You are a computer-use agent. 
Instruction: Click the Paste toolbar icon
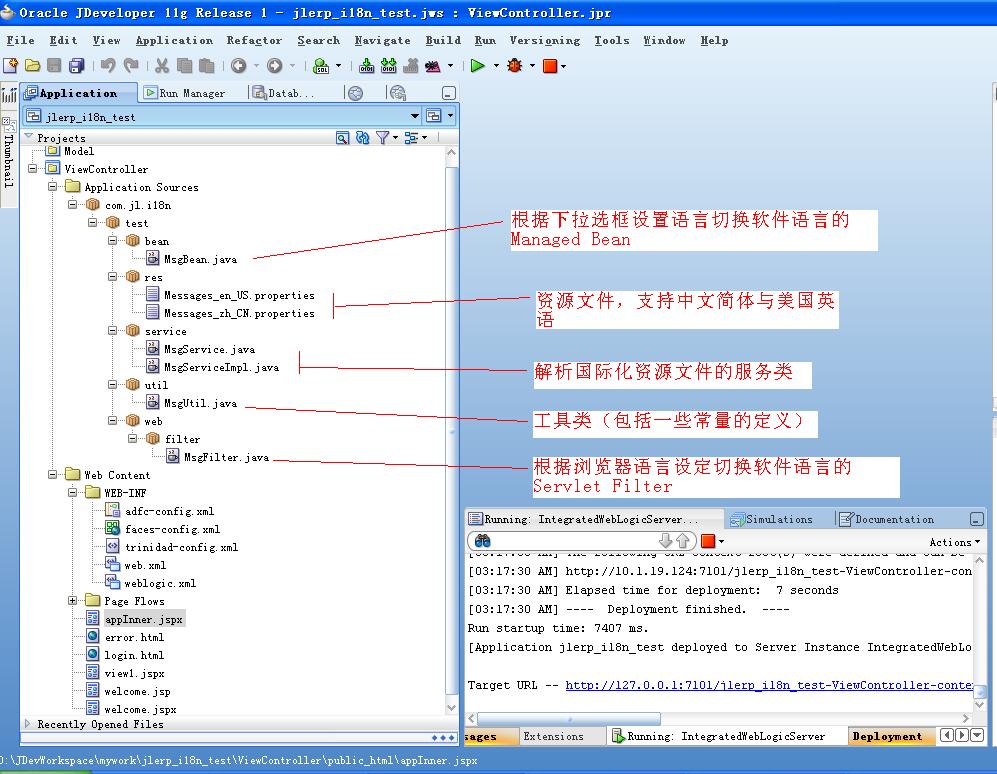tap(206, 65)
